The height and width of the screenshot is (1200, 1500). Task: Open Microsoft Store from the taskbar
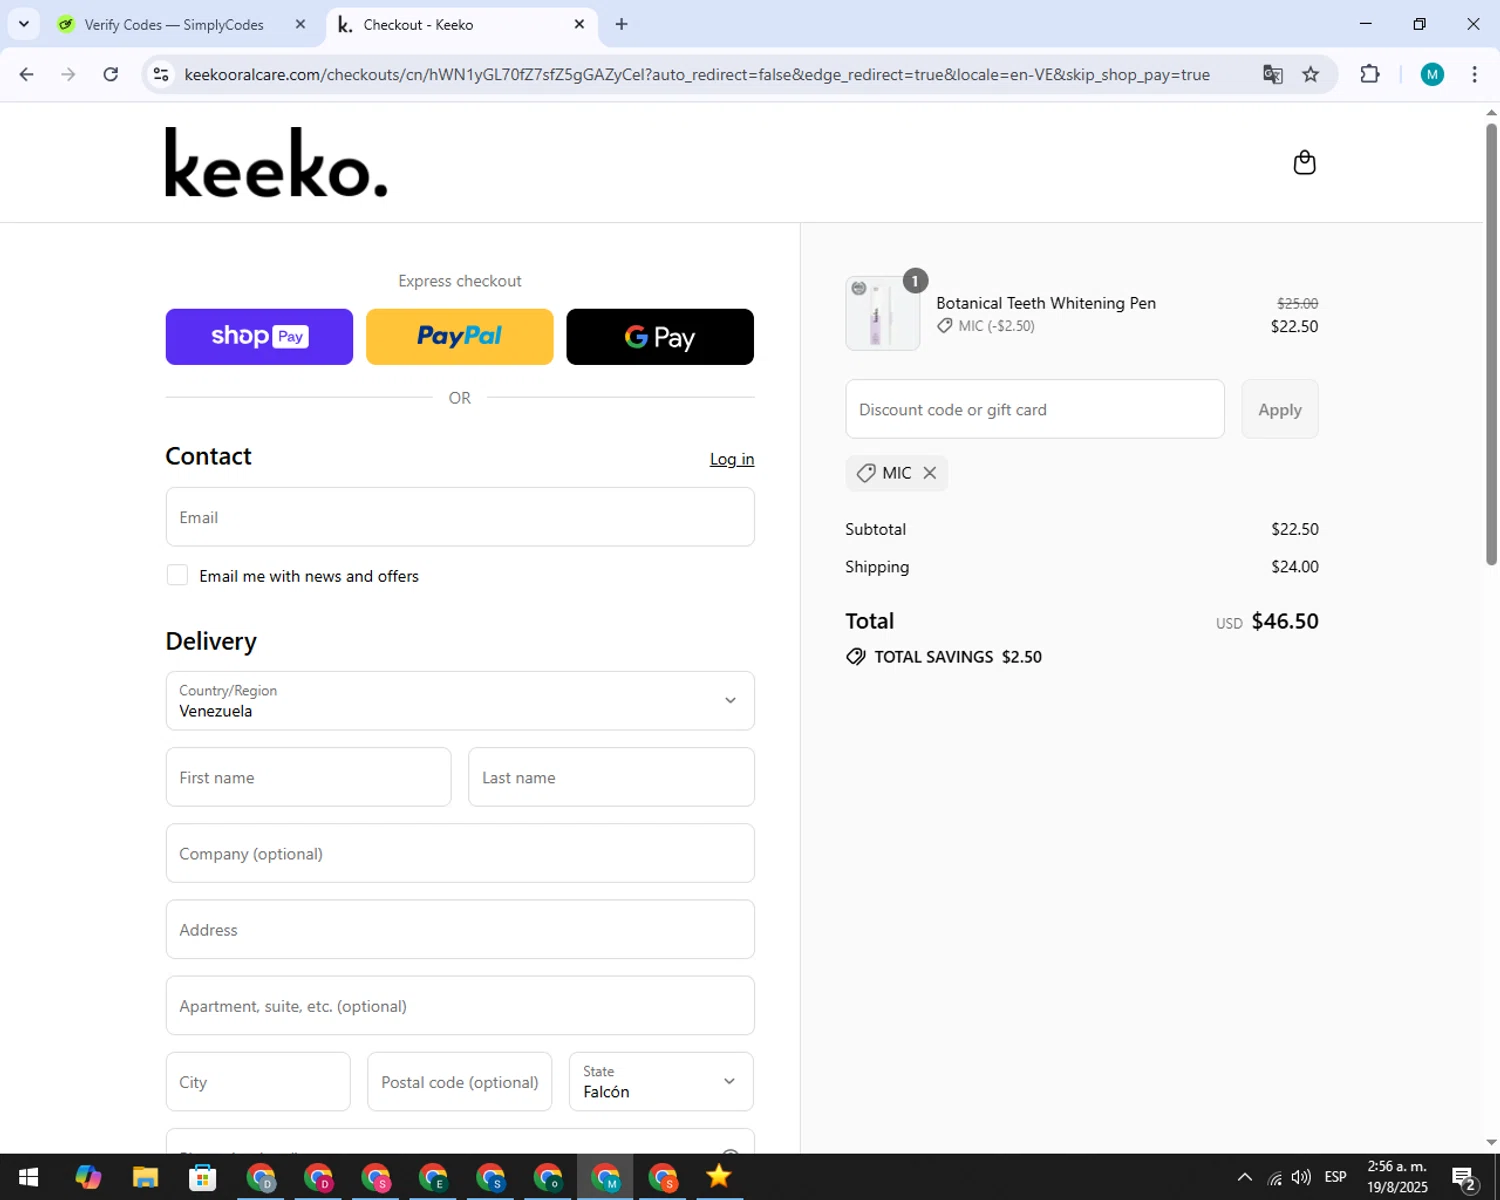pyautogui.click(x=203, y=1177)
